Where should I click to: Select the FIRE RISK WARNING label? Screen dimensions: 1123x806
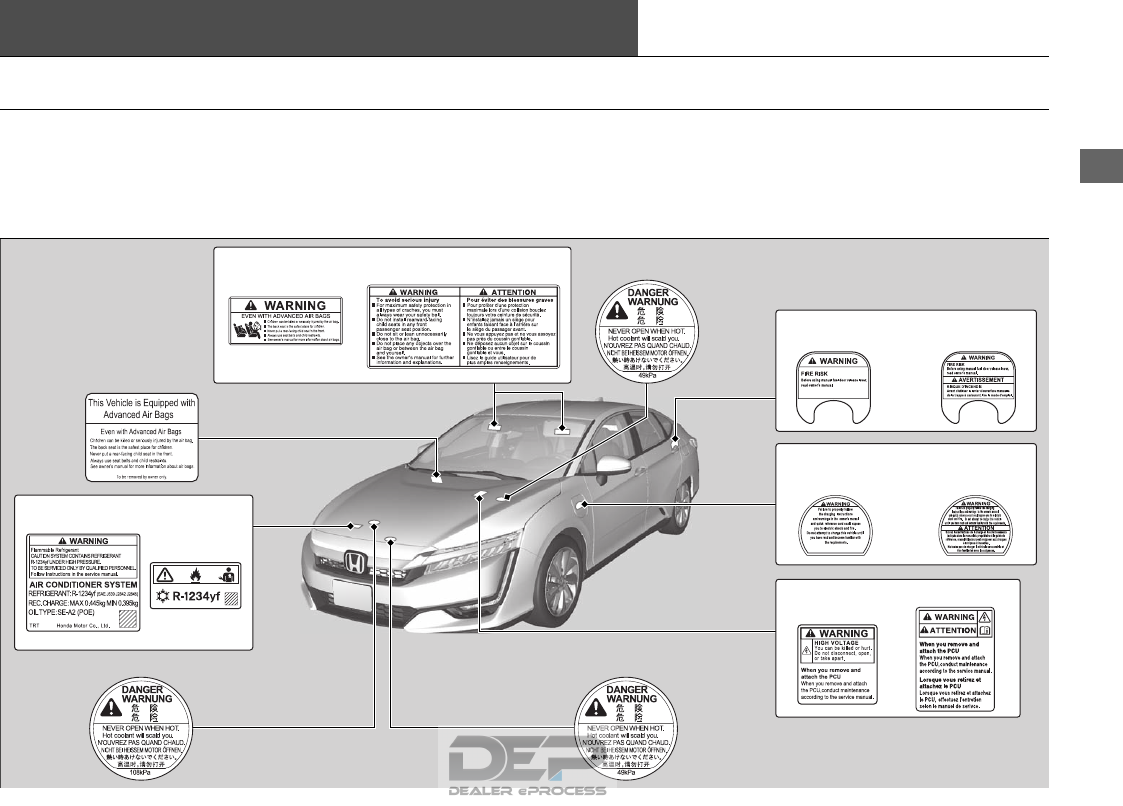coord(834,388)
